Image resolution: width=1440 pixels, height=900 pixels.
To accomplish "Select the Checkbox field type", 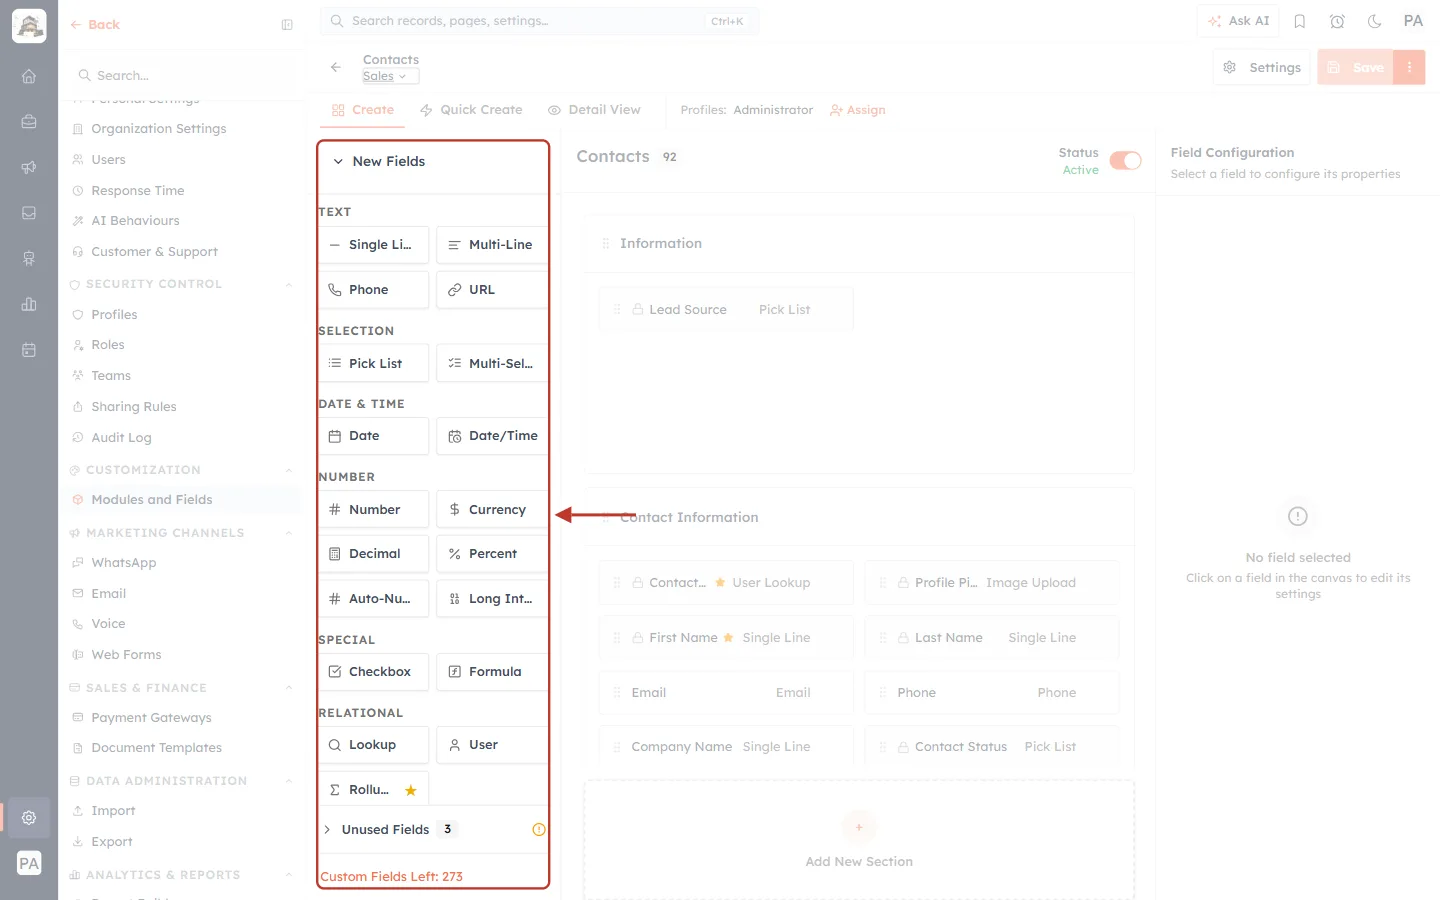I will 373,672.
